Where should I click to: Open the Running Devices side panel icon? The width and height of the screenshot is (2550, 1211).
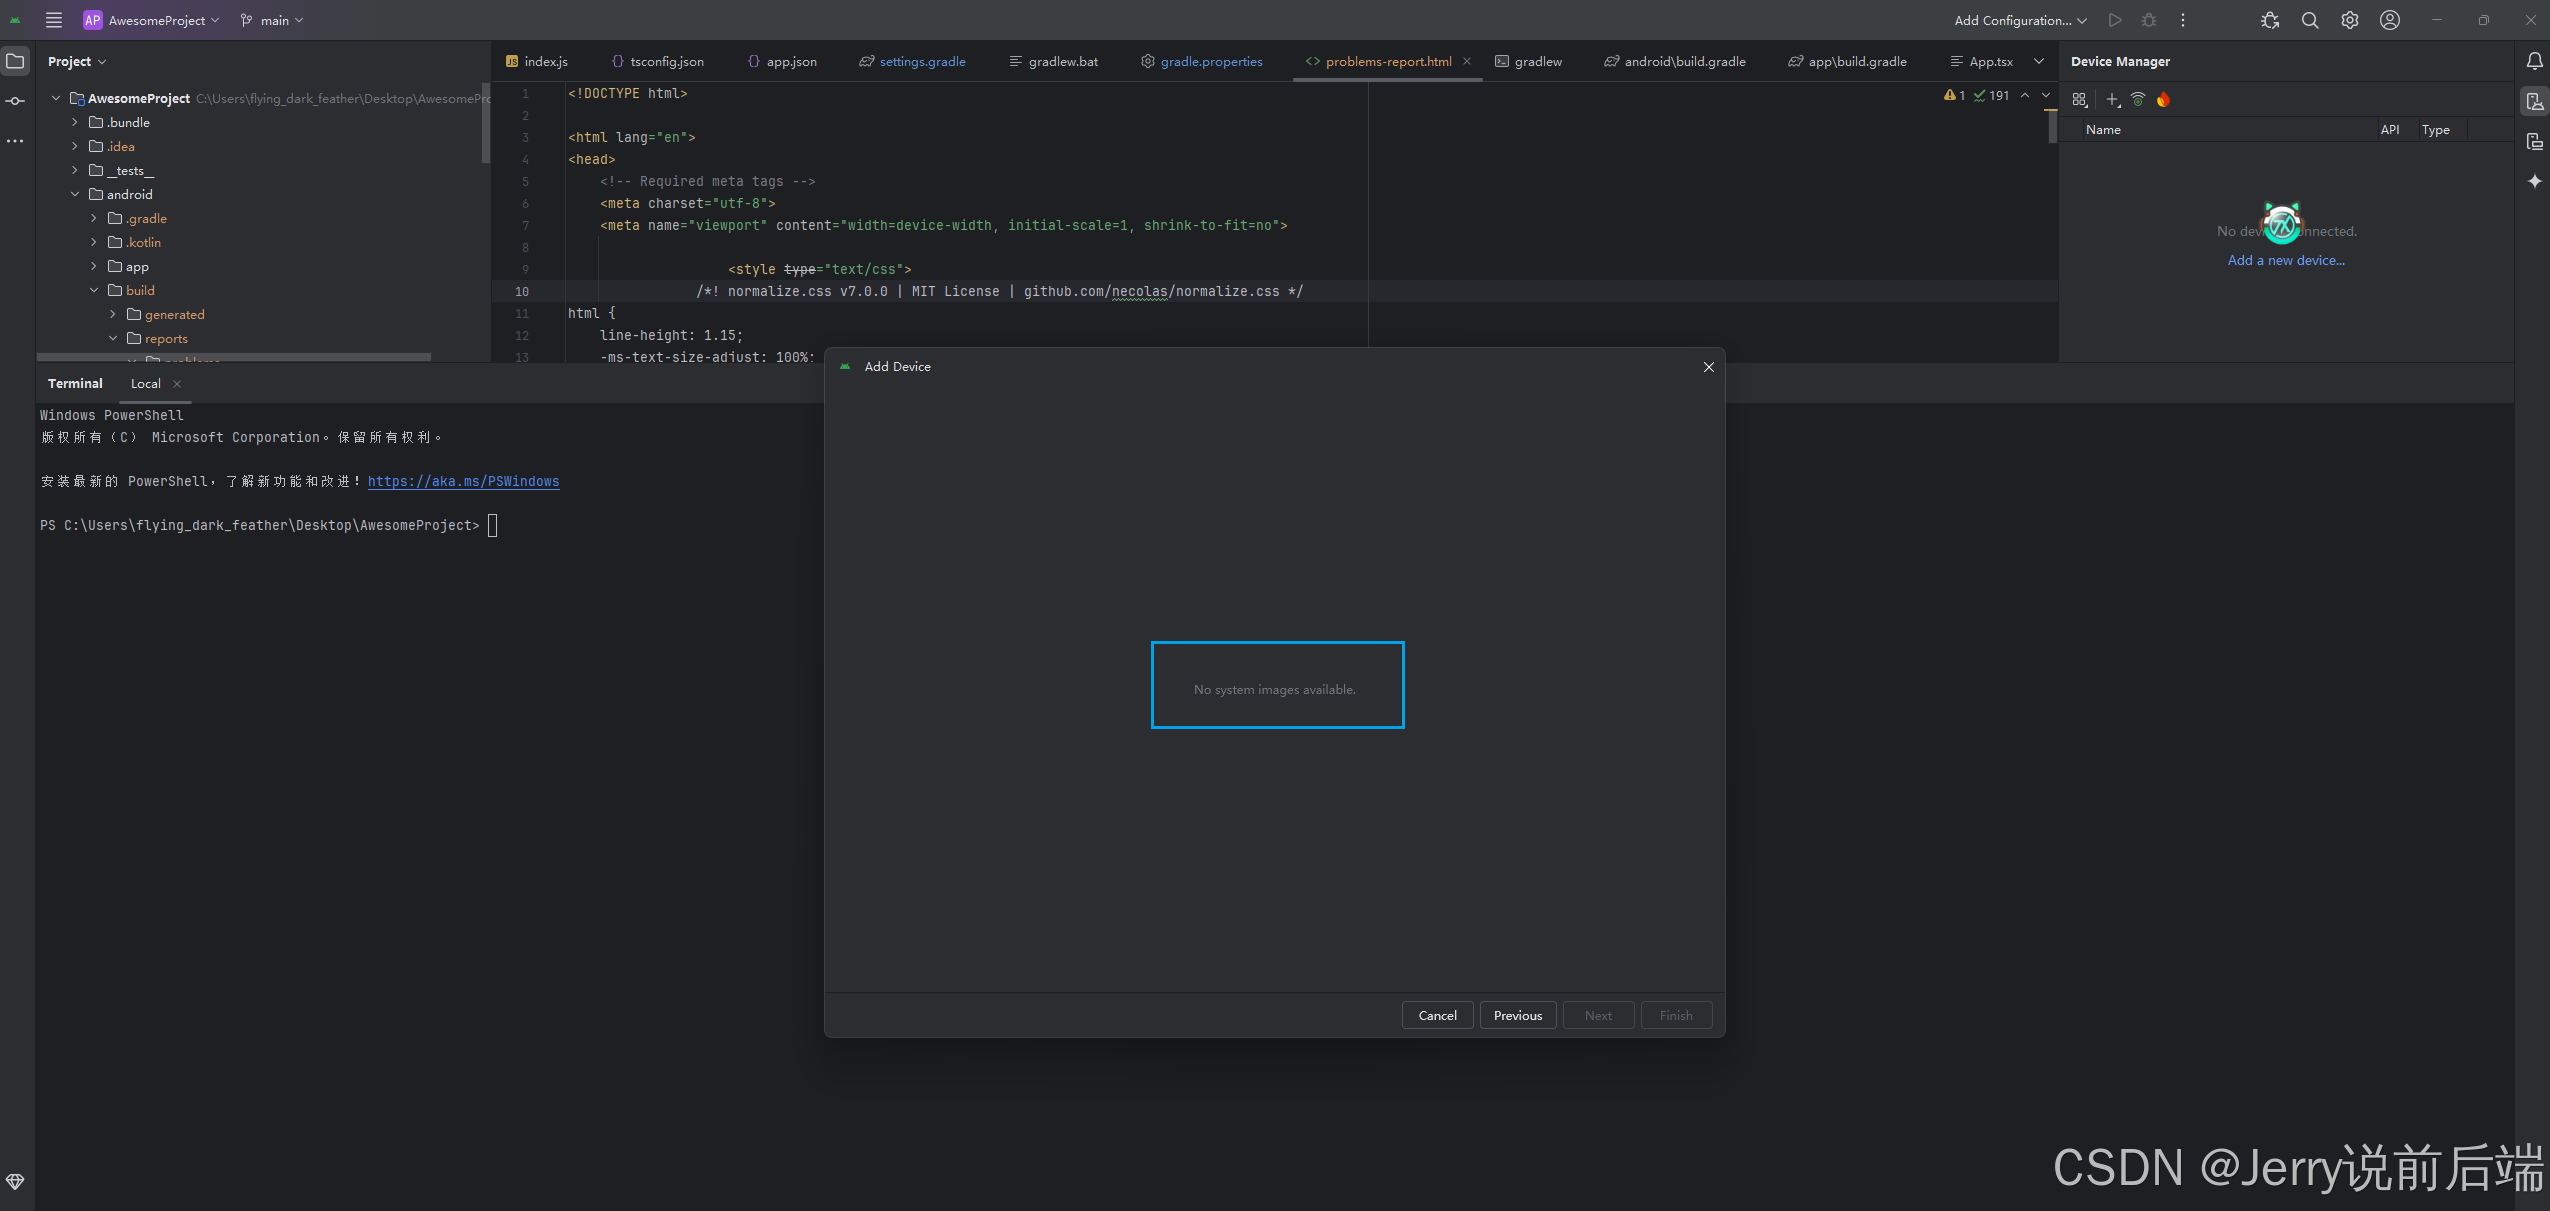(x=2534, y=141)
